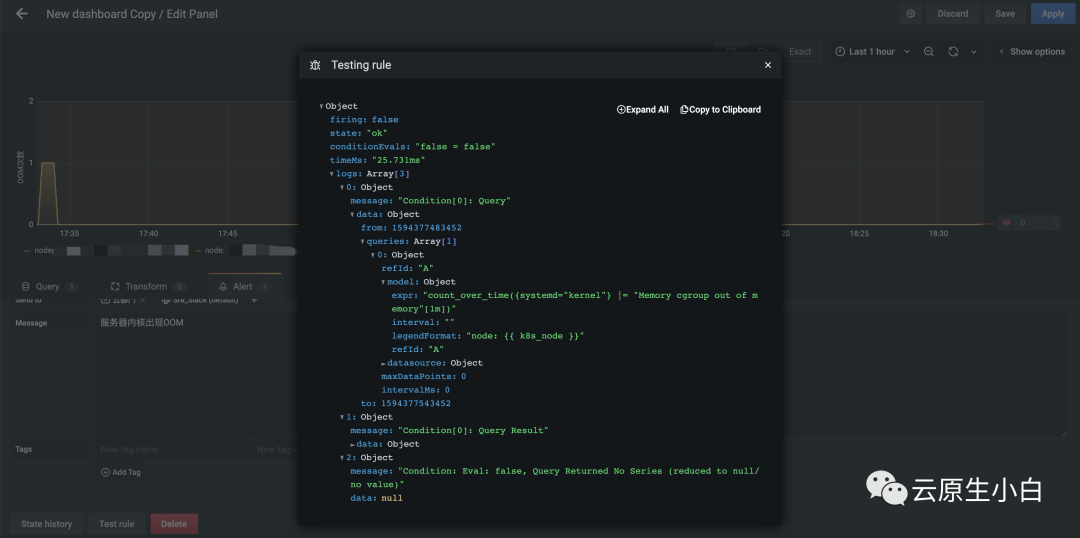Switch to the Alert tab

244,287
